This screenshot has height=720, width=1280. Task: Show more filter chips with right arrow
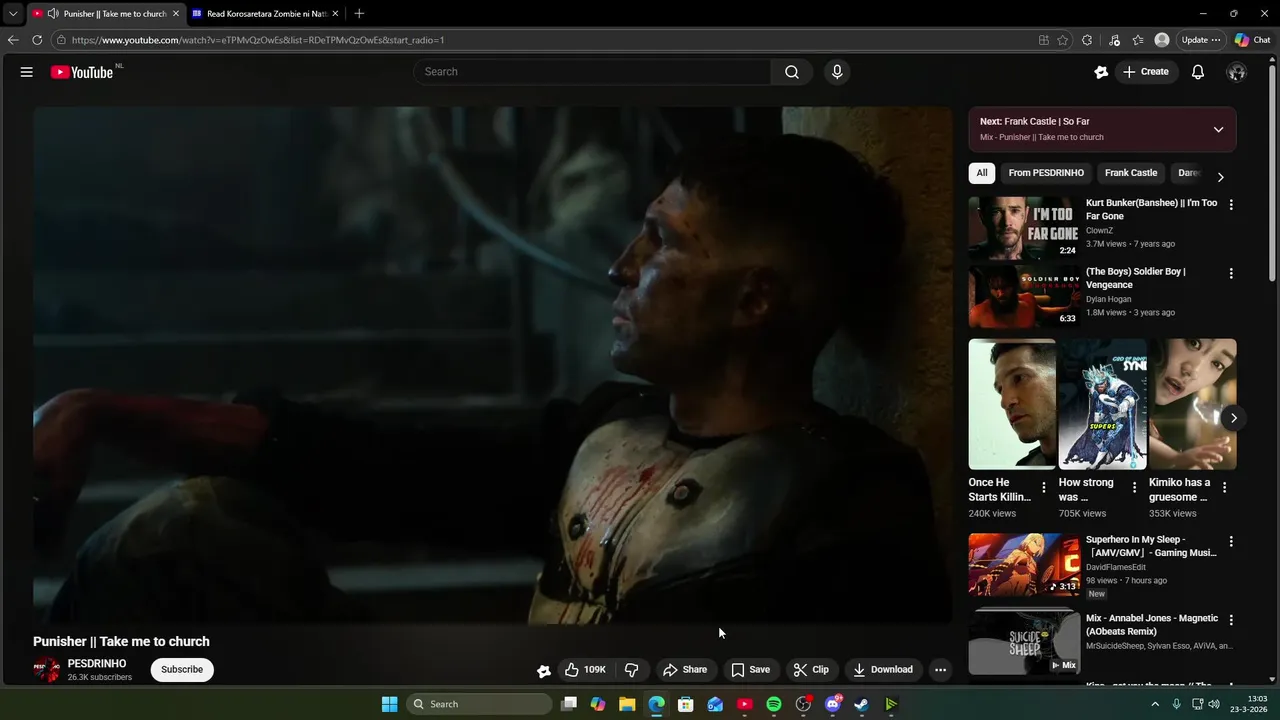tap(1220, 177)
